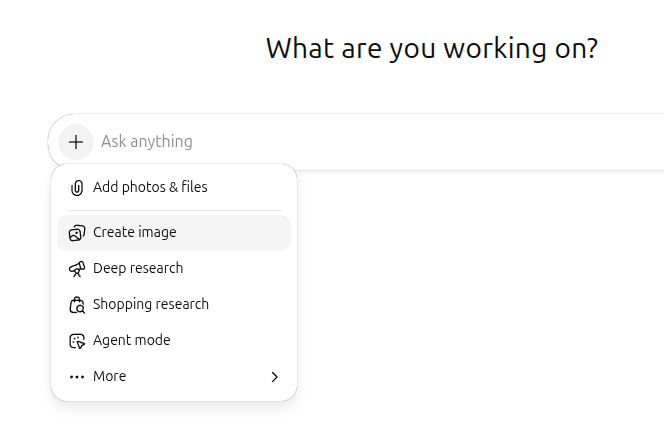664x444 pixels.
Task: Focus the 'Ask anything' input field
Action: pos(147,142)
